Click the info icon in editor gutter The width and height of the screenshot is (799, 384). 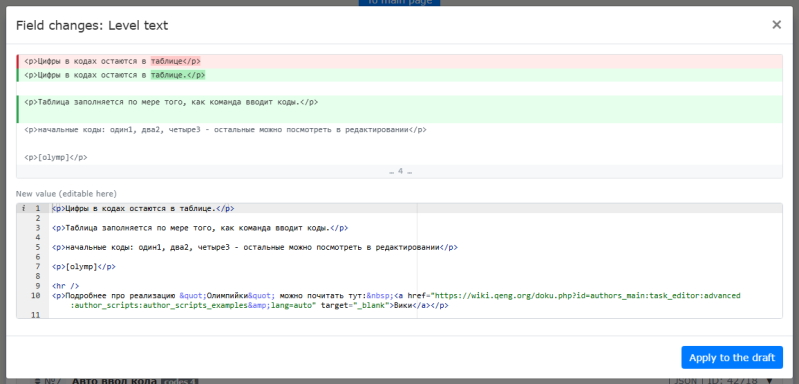23,208
